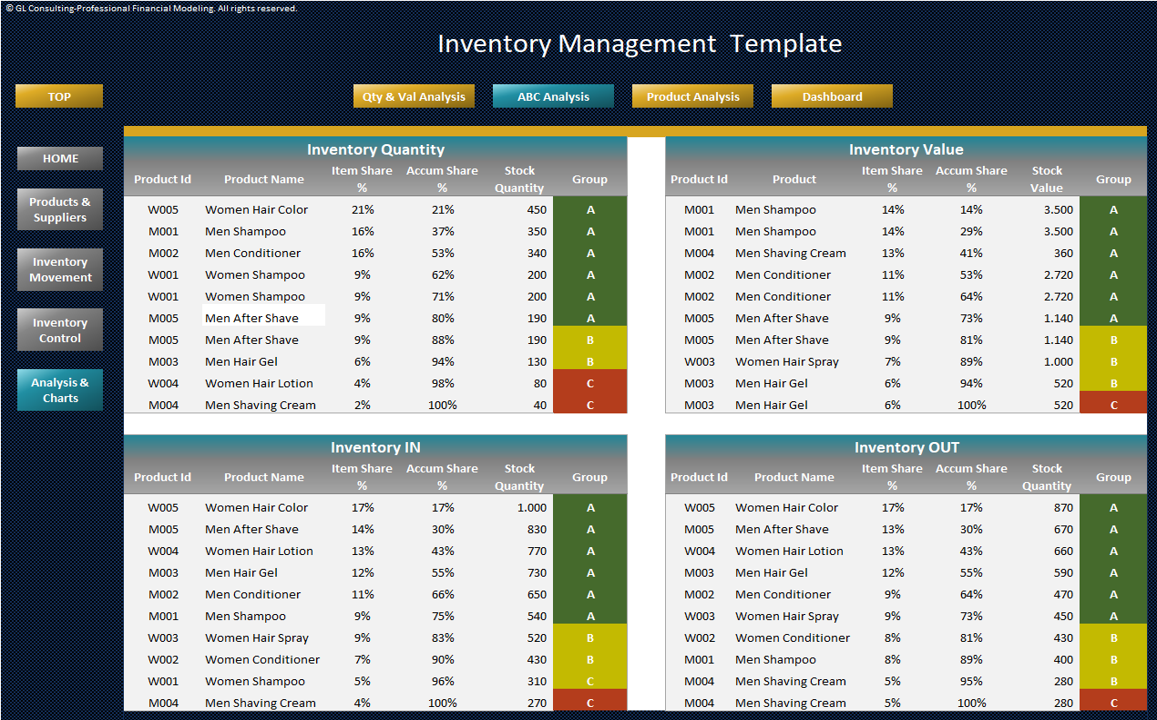This screenshot has width=1157, height=720.
Task: Switch to the ABC Analysis tab
Action: coord(553,97)
